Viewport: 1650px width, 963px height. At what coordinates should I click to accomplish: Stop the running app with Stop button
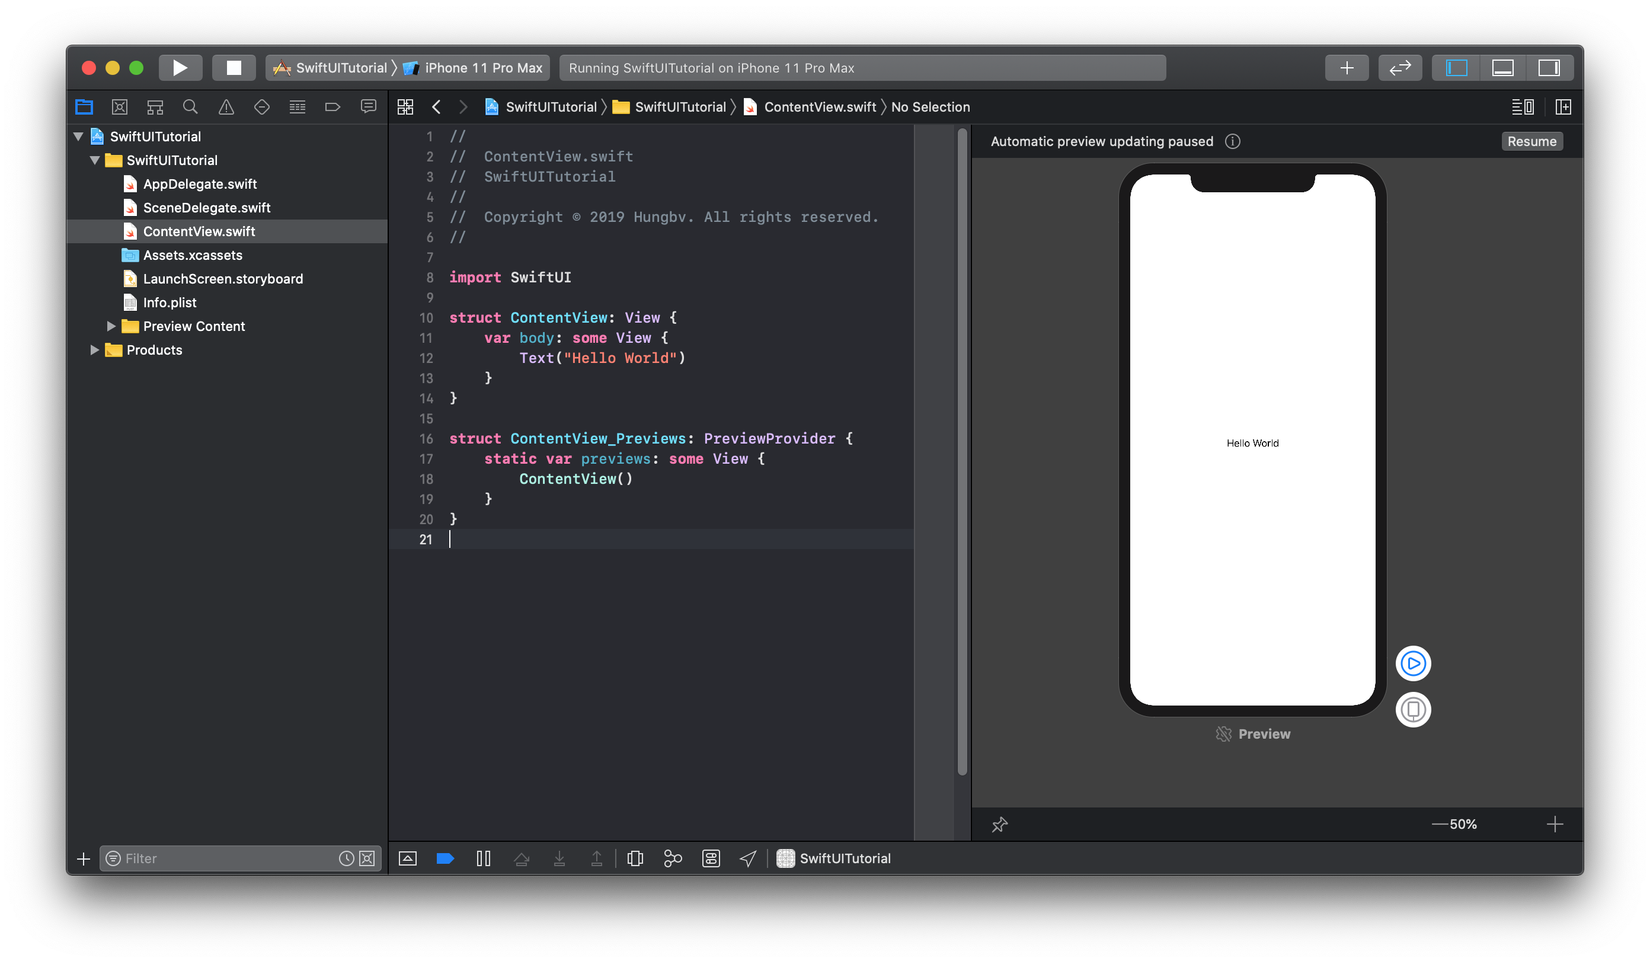point(233,68)
